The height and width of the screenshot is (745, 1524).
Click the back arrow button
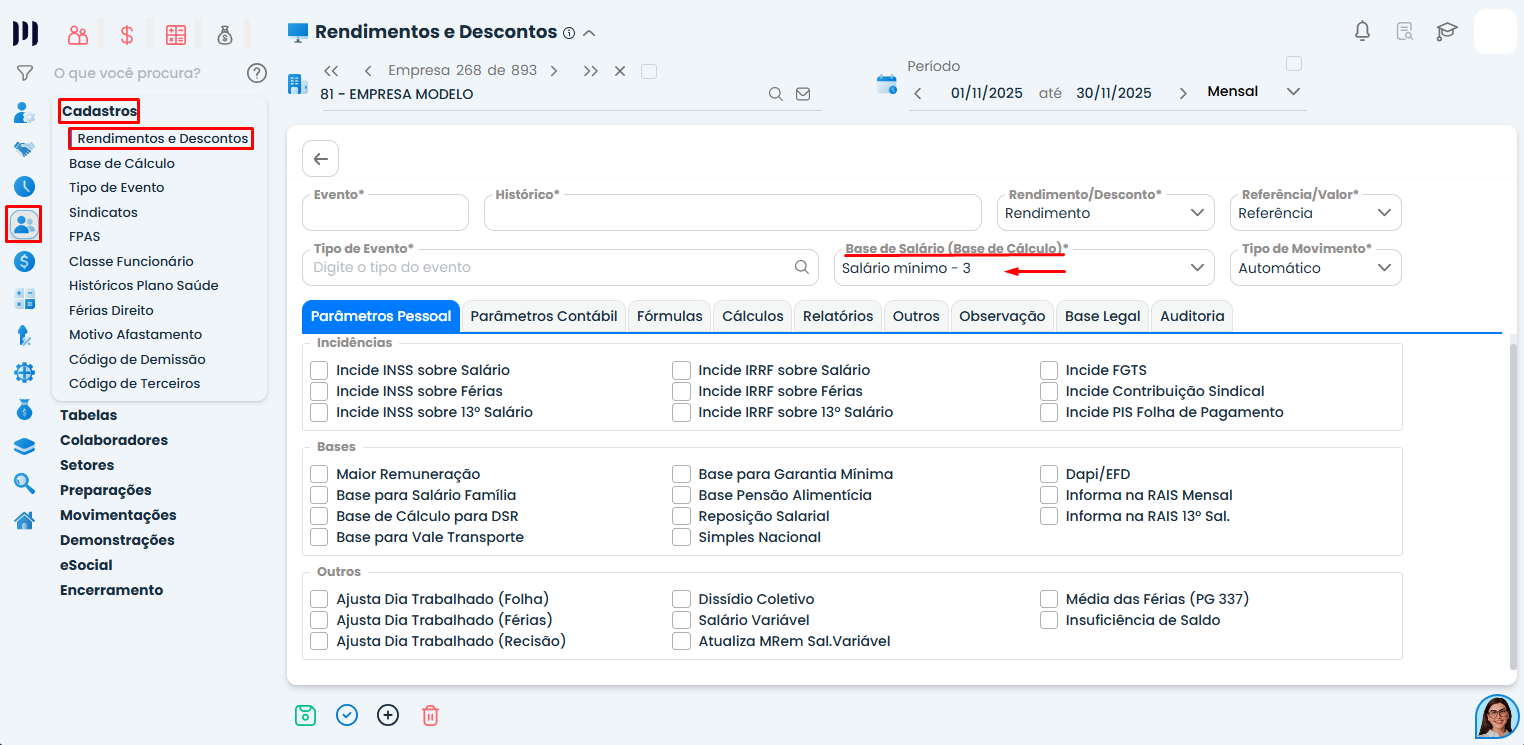pos(320,158)
